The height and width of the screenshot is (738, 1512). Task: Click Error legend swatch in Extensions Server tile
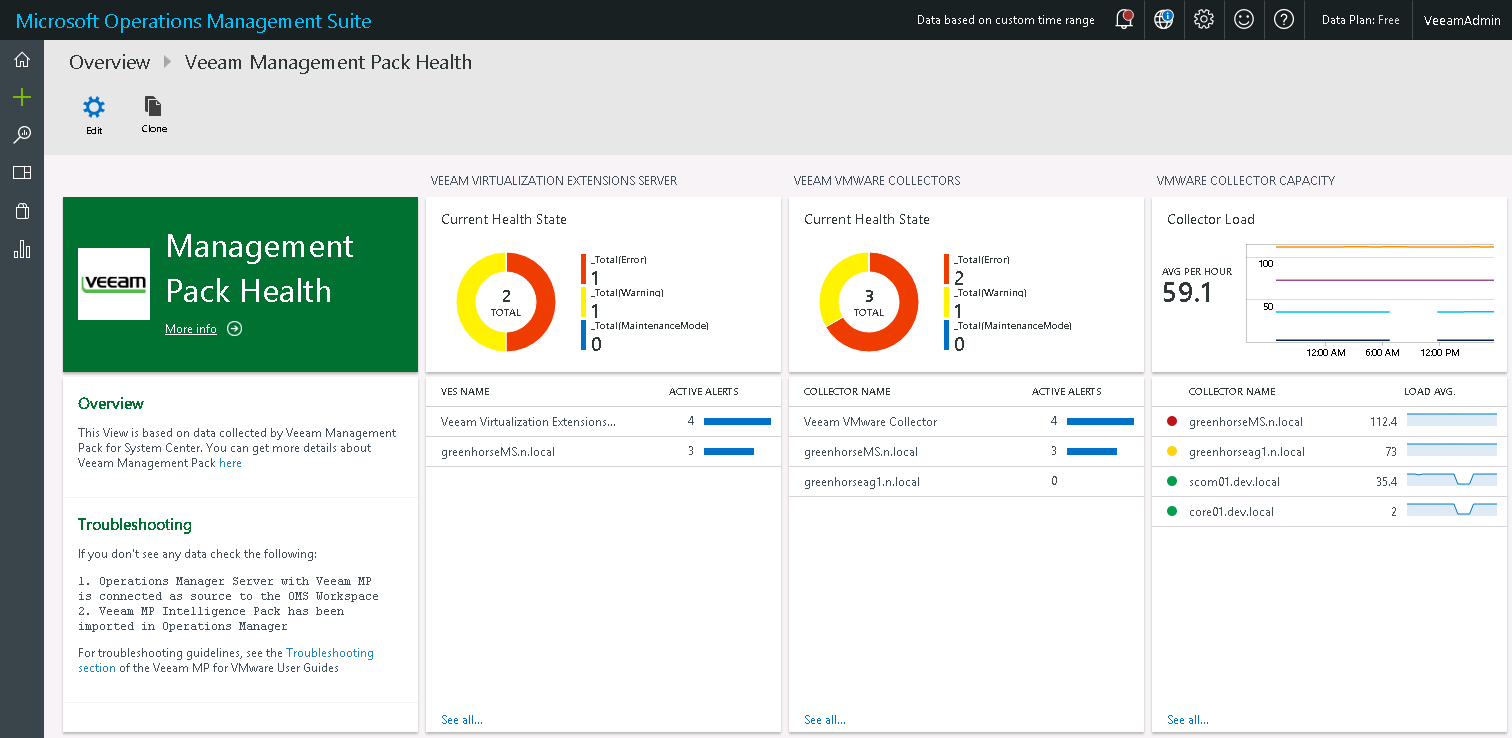[x=583, y=270]
